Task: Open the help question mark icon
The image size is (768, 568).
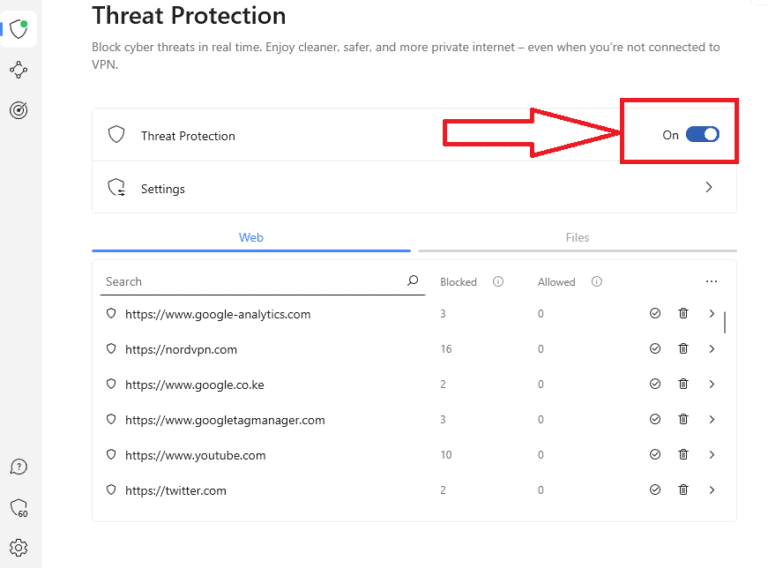Action: pos(18,467)
